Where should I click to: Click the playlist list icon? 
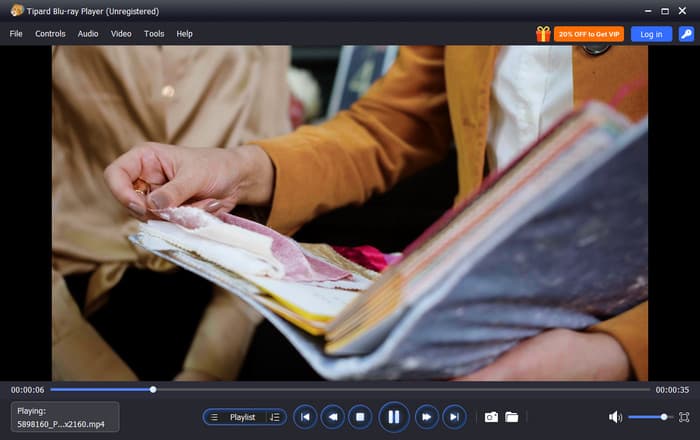point(214,417)
